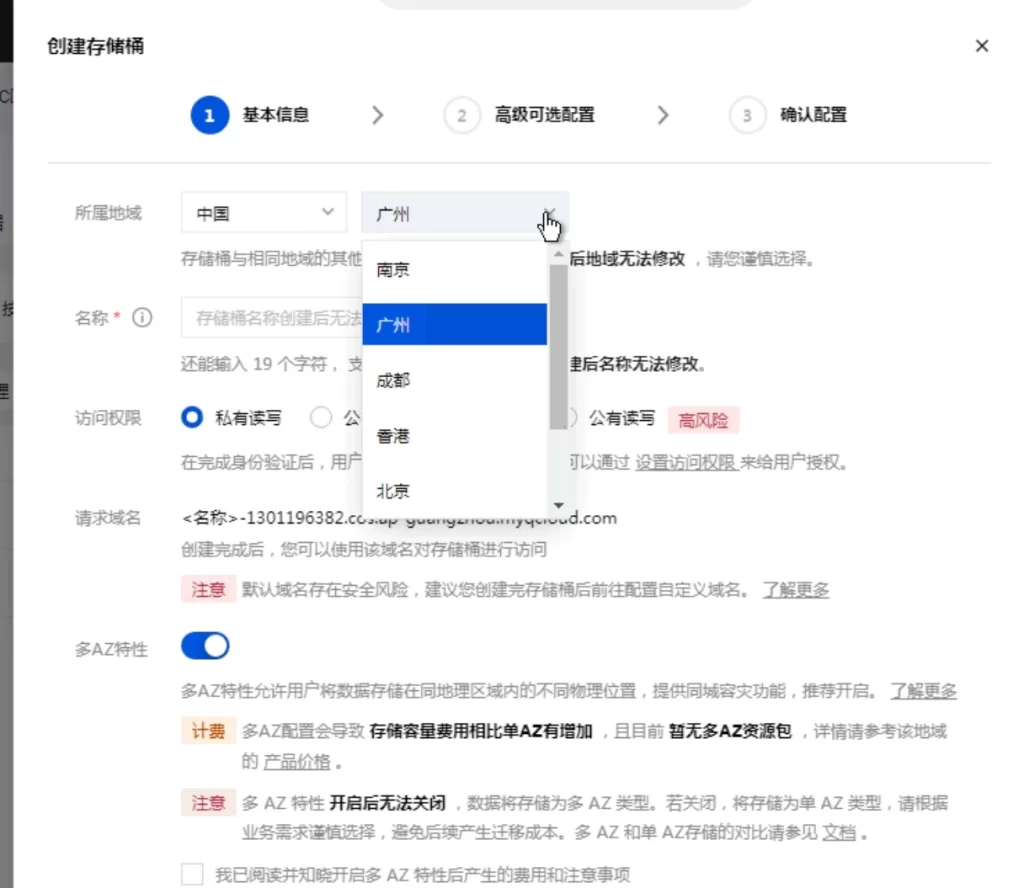Click the down arrow at bottom of region list
Screen dimensions: 1024x888
coord(559,506)
